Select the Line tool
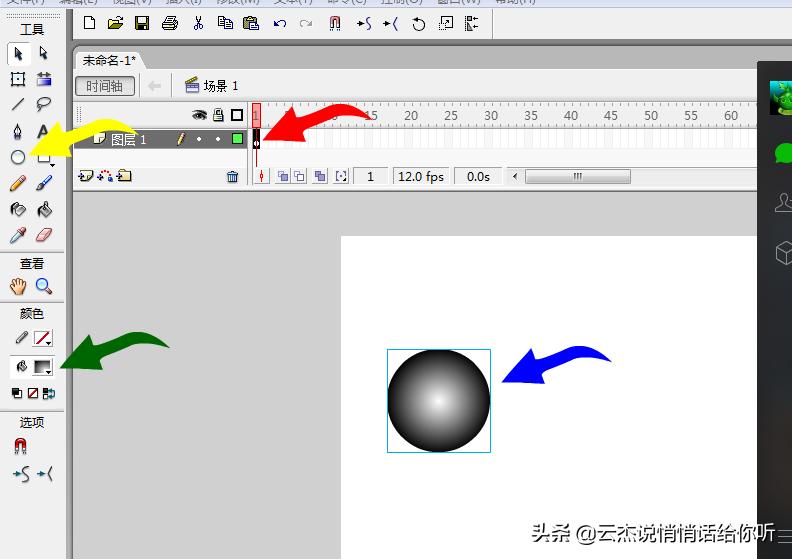 18,104
